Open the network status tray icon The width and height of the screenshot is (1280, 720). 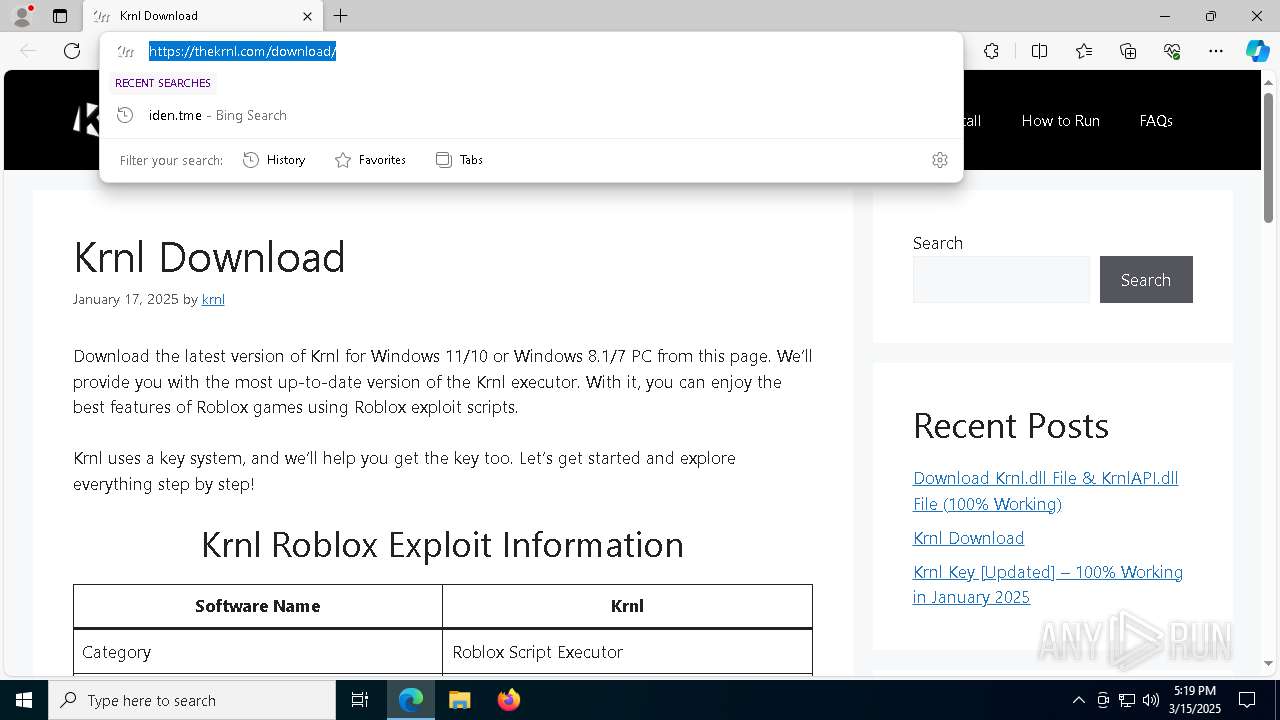pyautogui.click(x=1127, y=700)
